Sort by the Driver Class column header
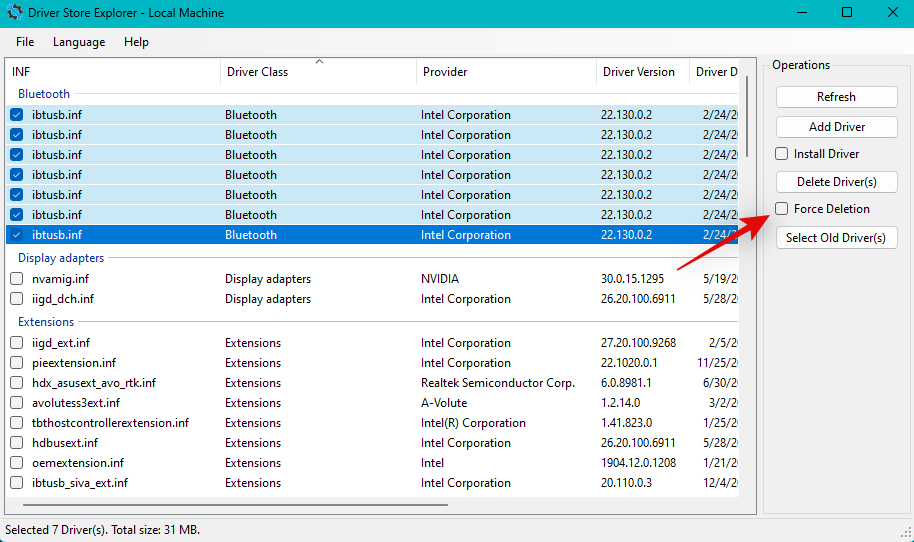The width and height of the screenshot is (914, 542). pyautogui.click(x=318, y=72)
